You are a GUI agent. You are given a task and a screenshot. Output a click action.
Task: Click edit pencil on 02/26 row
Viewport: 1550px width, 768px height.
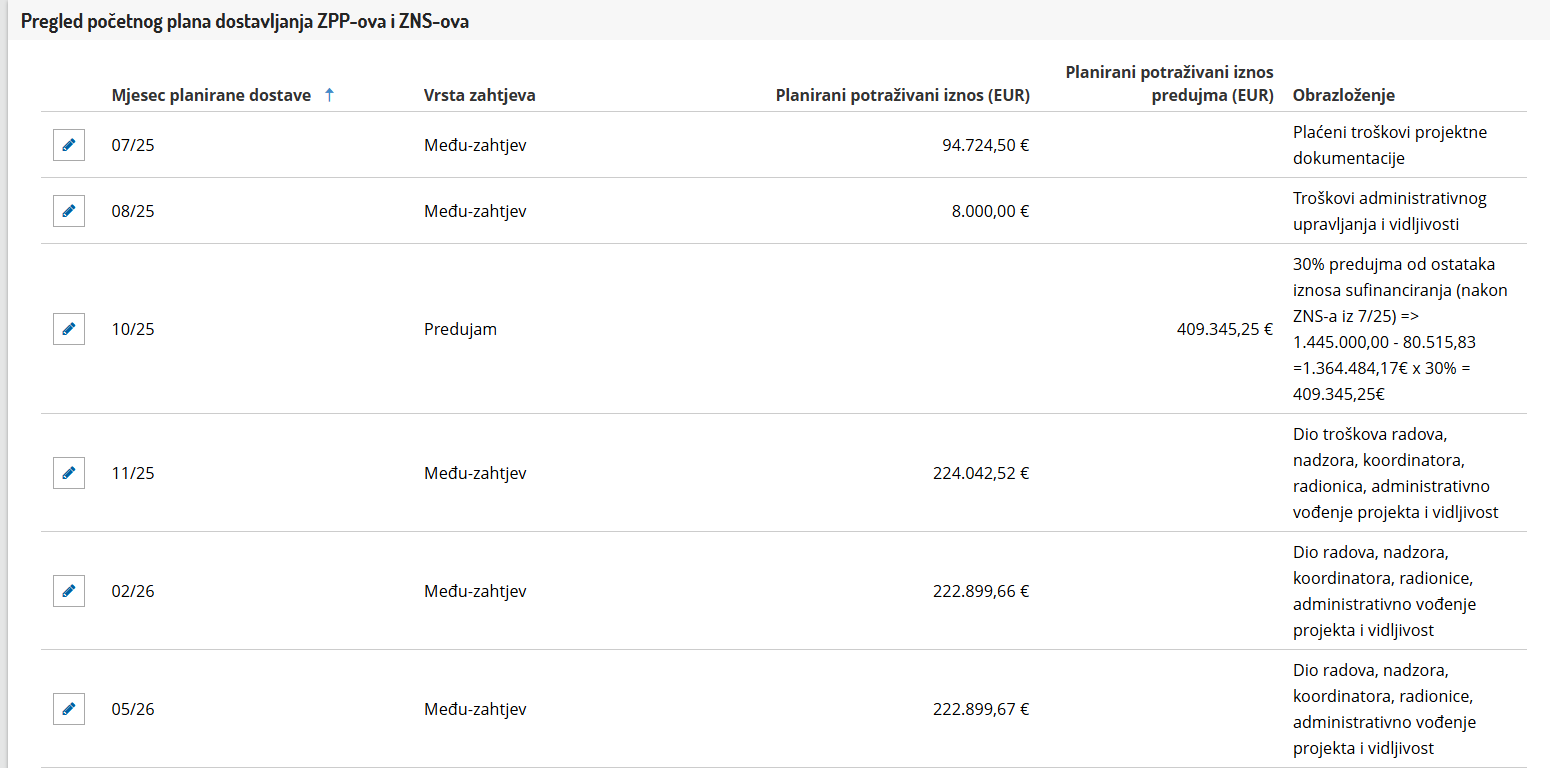click(x=69, y=591)
